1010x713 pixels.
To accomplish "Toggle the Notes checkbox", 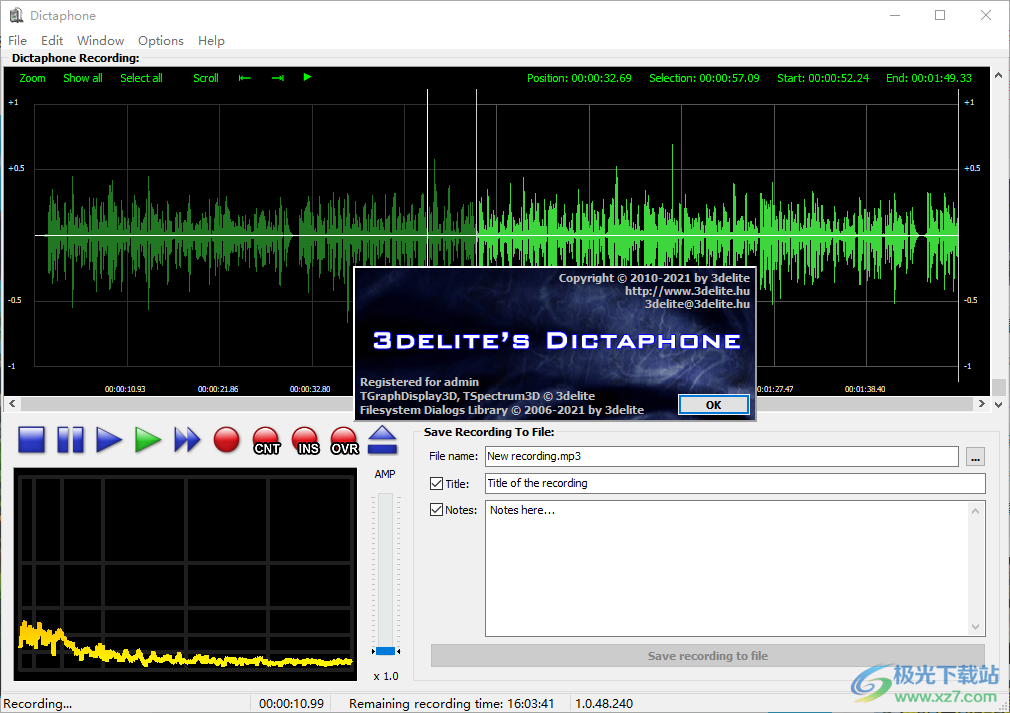I will pos(436,510).
